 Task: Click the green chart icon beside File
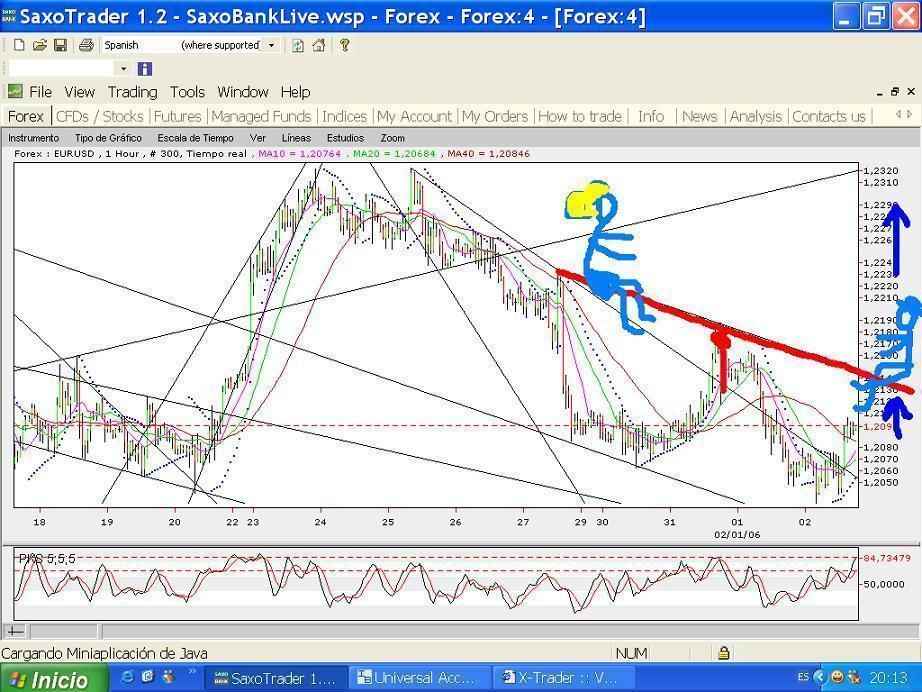(15, 91)
